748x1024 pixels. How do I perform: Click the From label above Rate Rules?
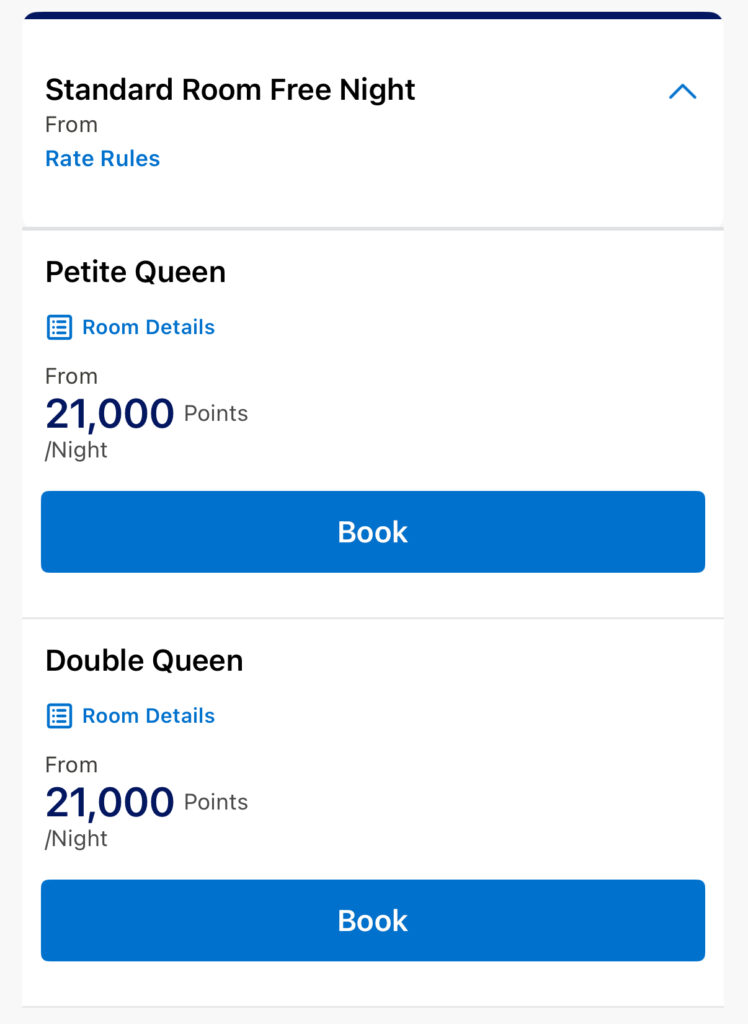tap(71, 125)
